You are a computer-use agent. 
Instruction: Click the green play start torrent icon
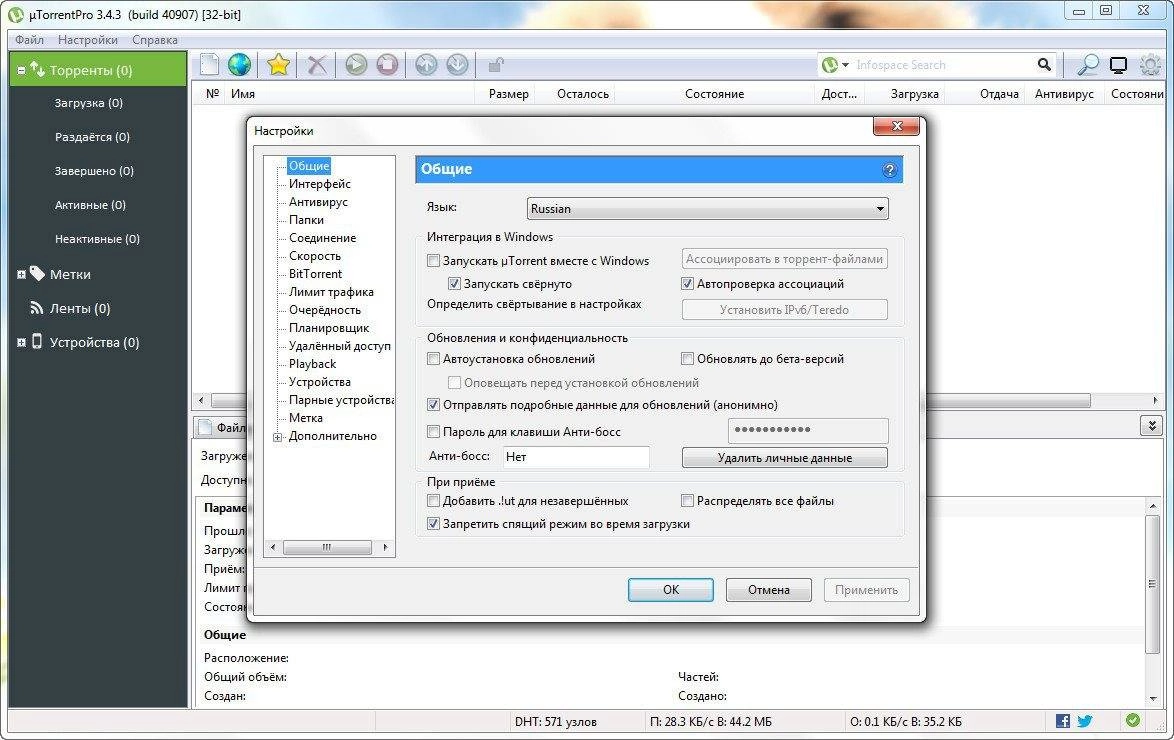click(x=355, y=64)
